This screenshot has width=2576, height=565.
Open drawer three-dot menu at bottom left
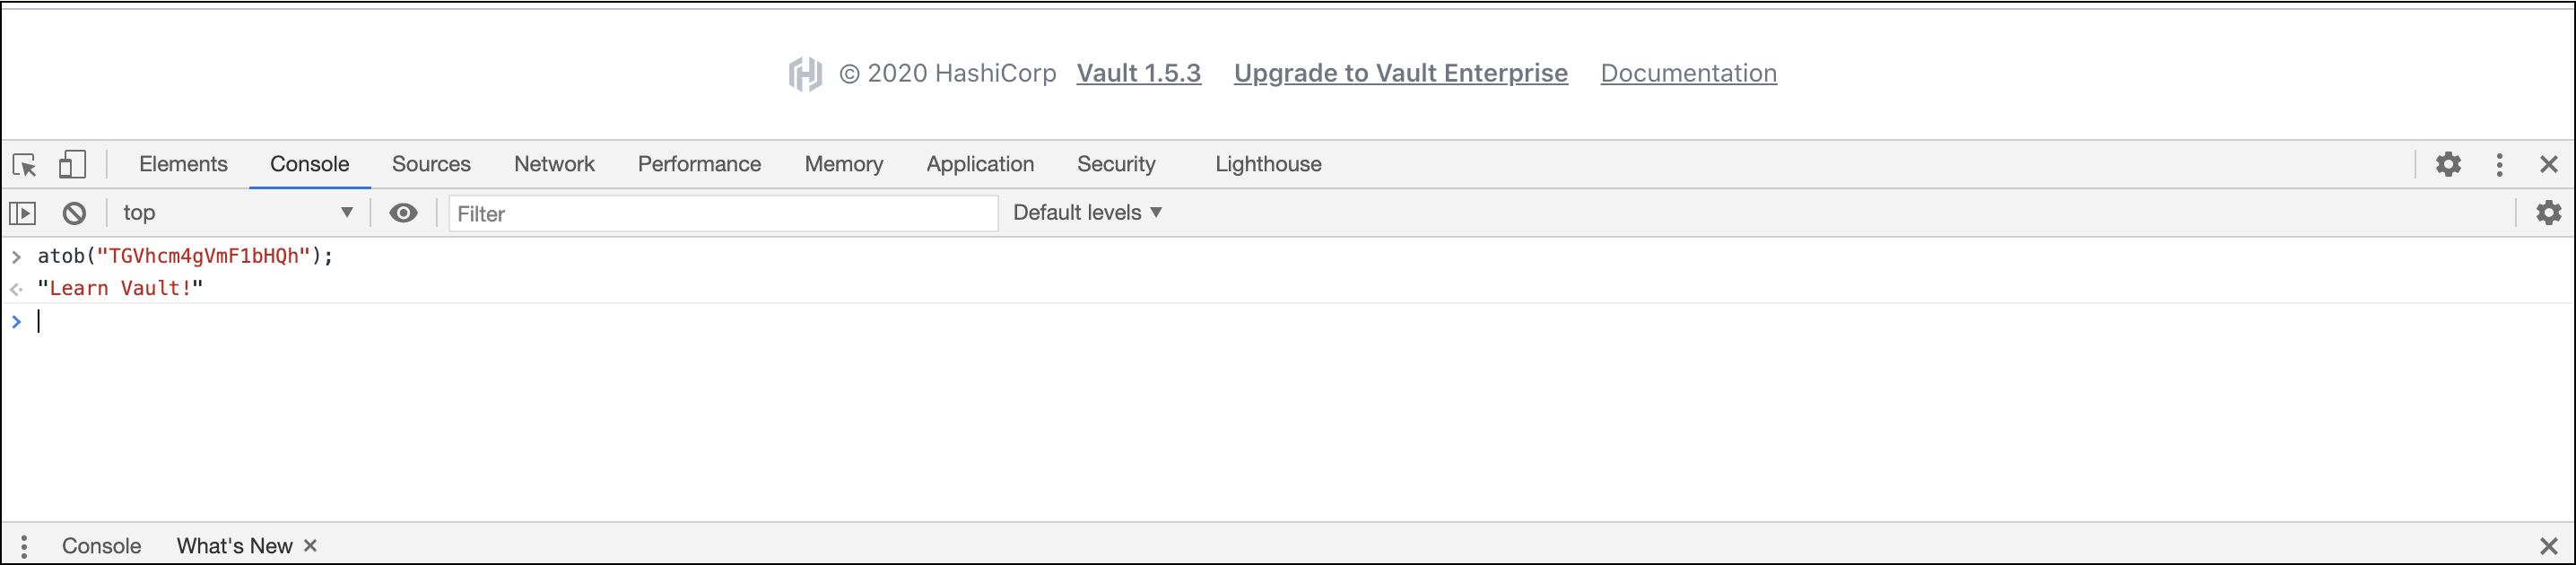(24, 546)
